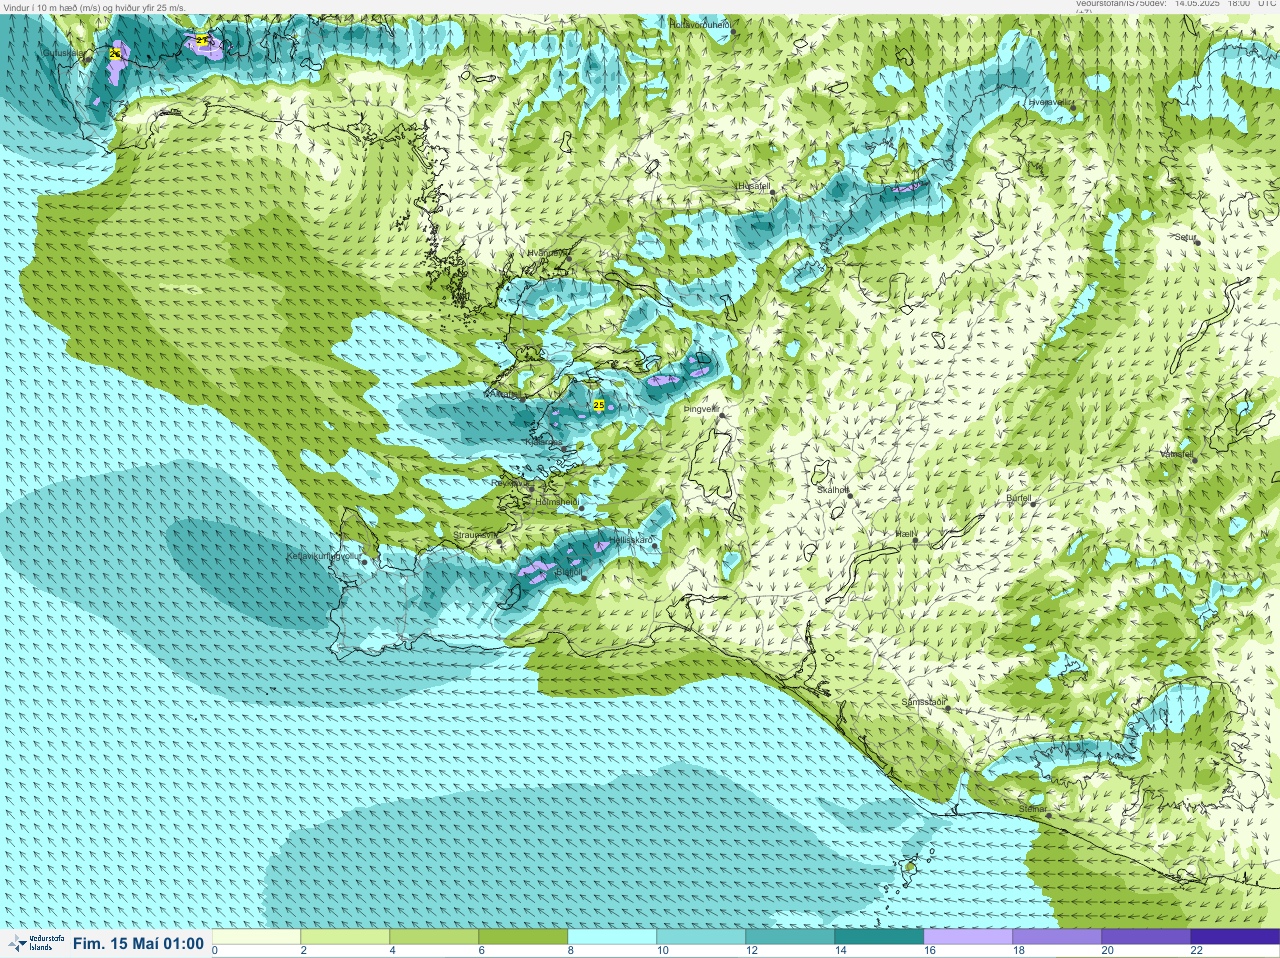The image size is (1280, 958).
Task: Click the Gufuskálar station label
Action: [x=63, y=52]
